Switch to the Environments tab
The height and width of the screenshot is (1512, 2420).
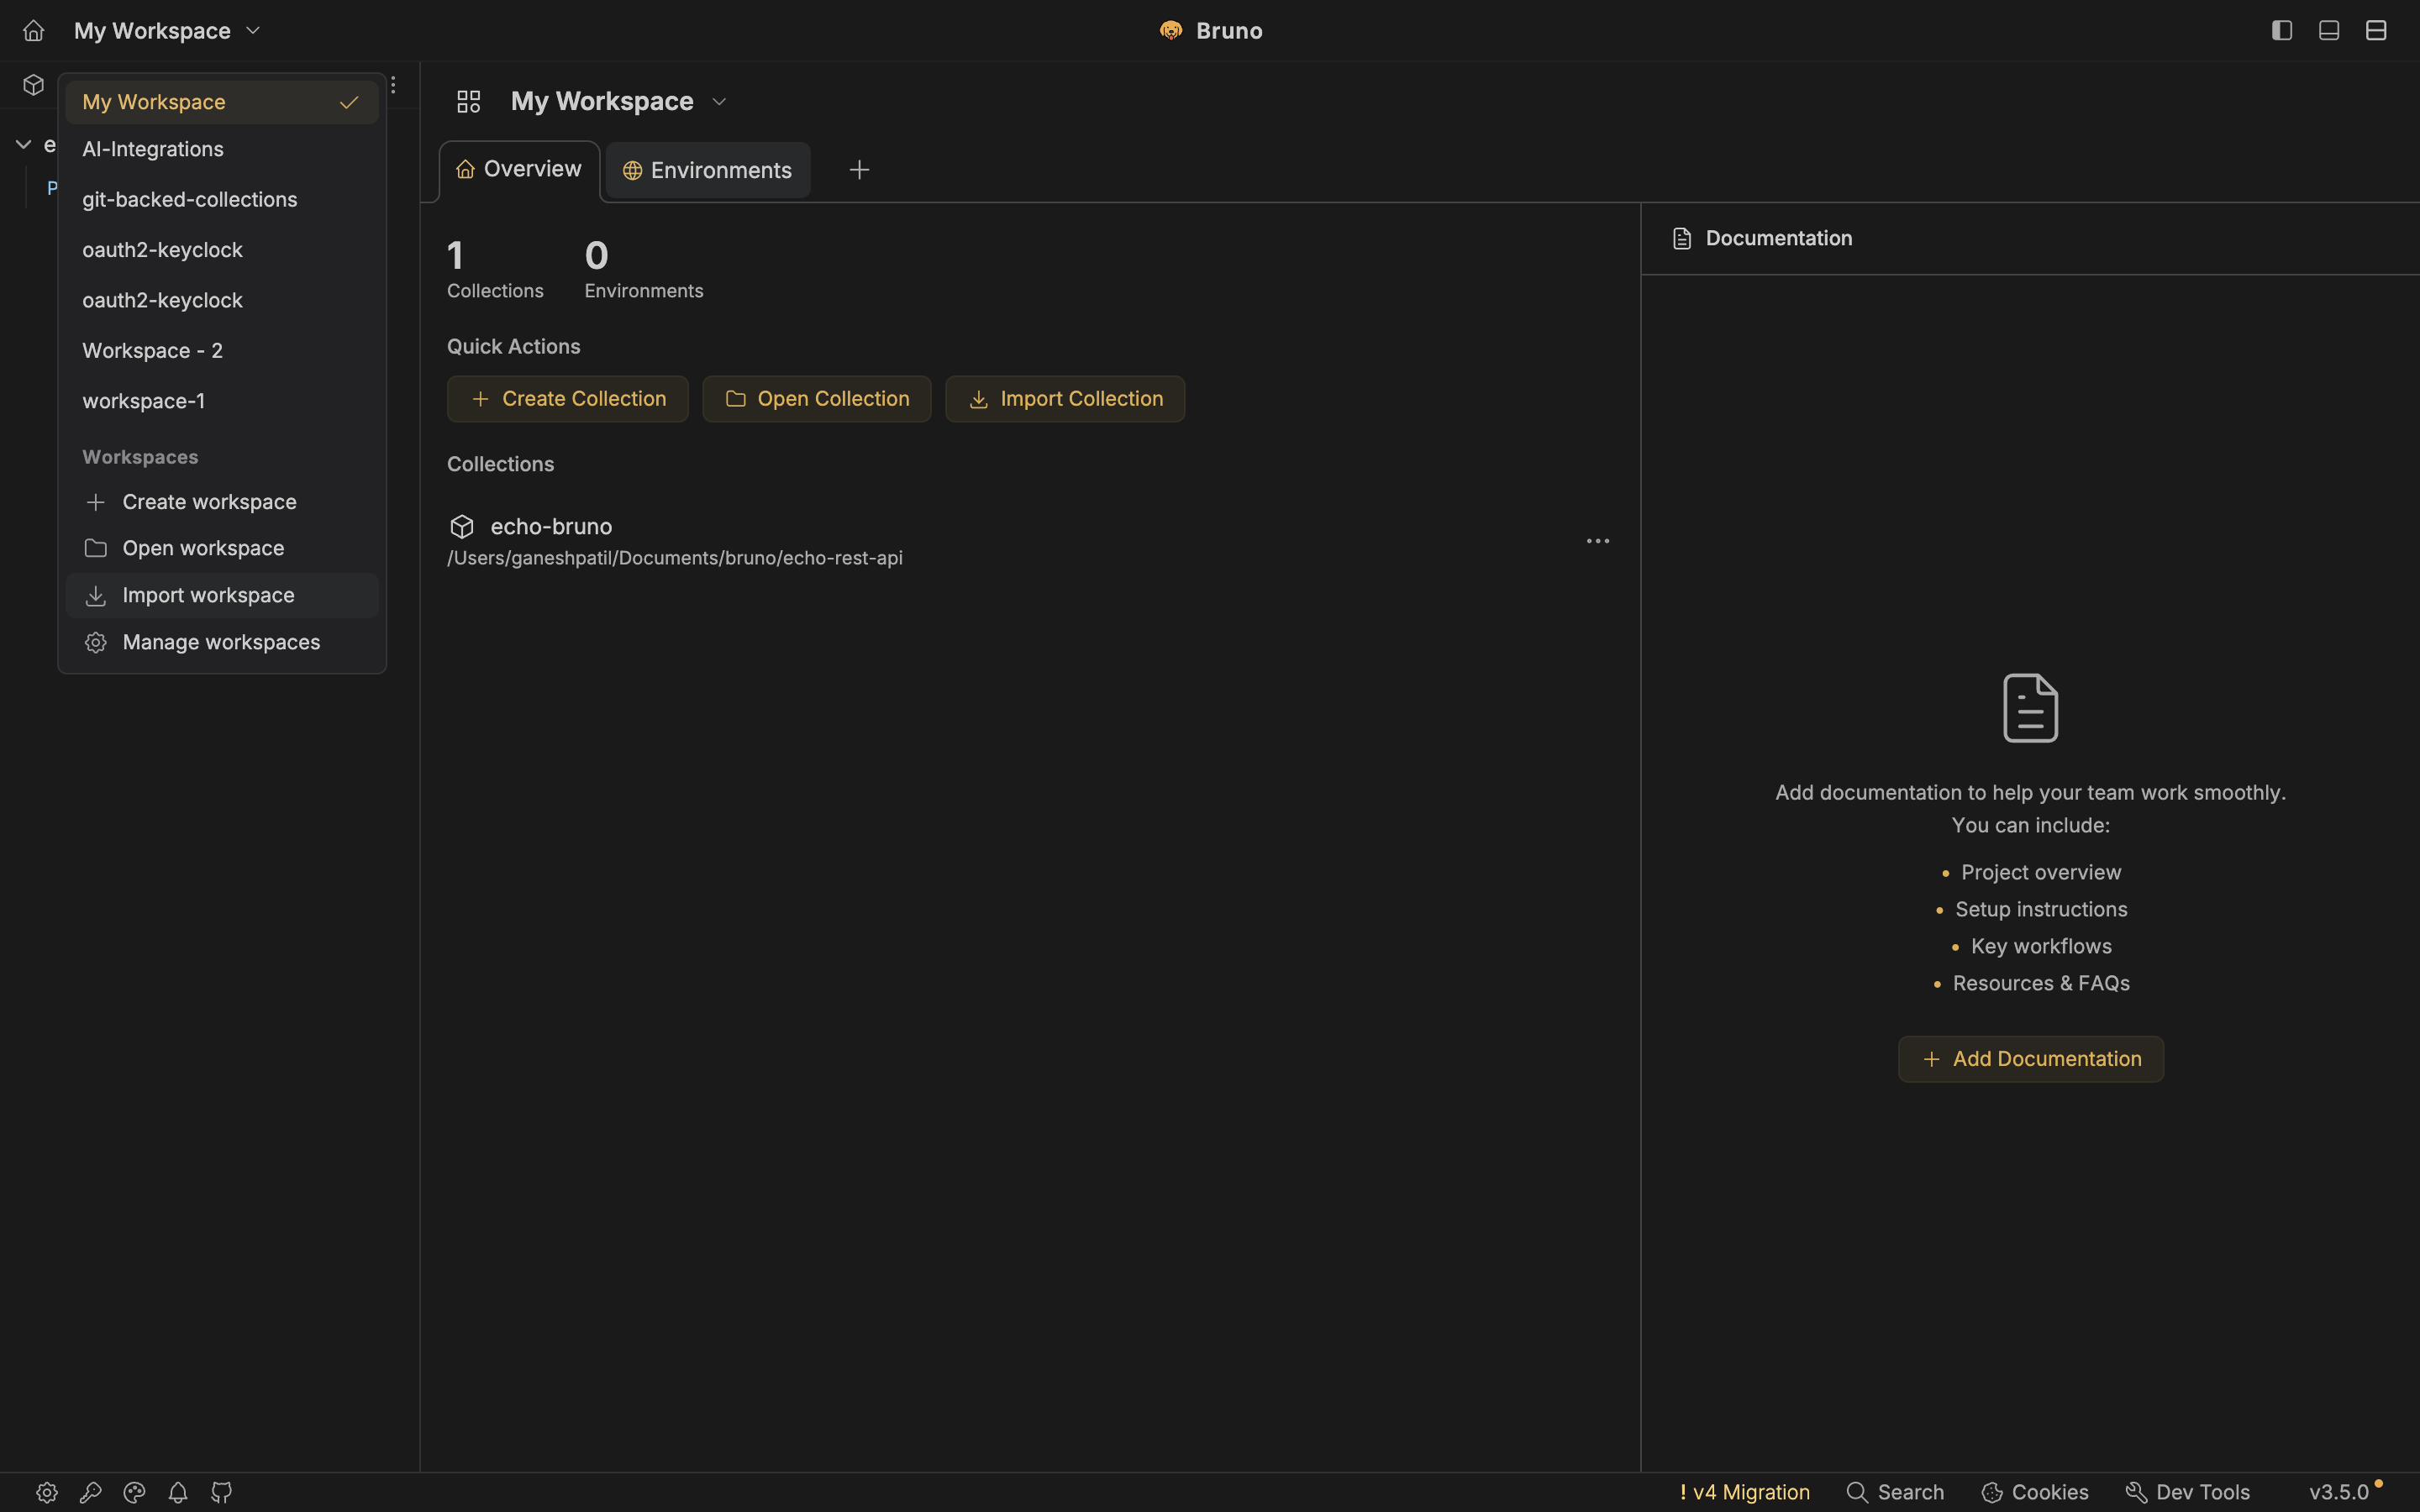[x=708, y=170]
